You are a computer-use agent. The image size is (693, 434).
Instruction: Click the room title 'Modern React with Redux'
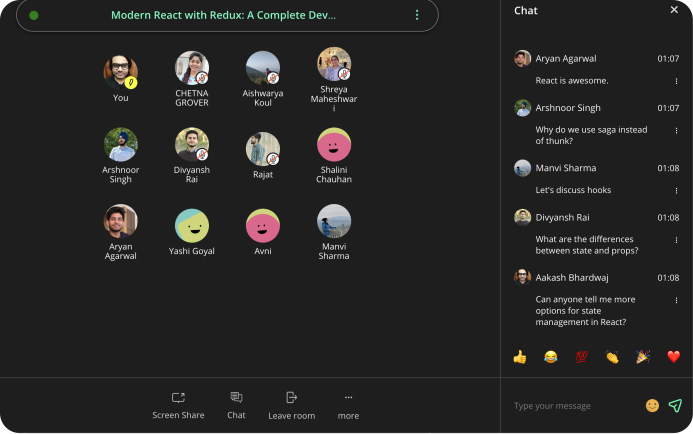[223, 15]
